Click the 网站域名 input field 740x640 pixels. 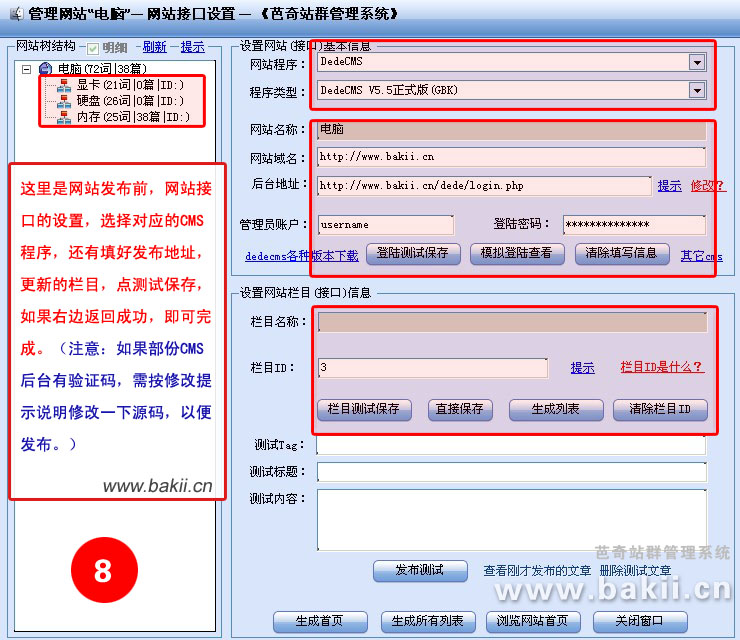click(512, 157)
